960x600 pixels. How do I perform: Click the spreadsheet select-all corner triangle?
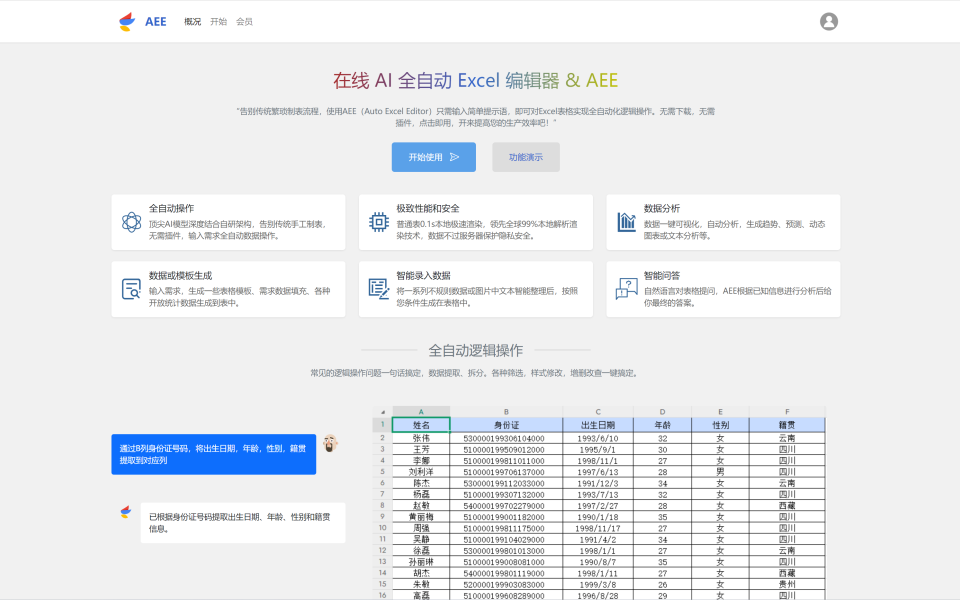[383, 412]
